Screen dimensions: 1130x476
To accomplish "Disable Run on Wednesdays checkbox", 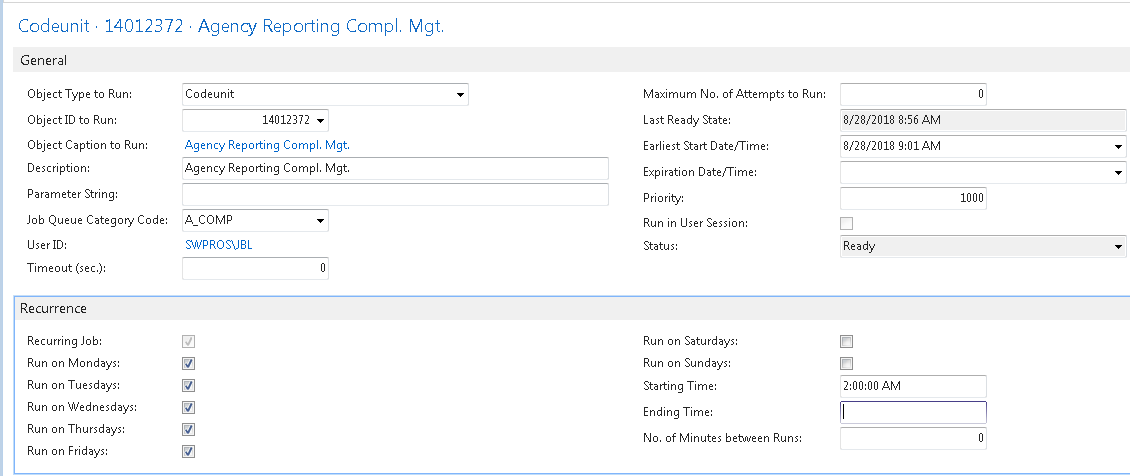I will tap(189, 408).
